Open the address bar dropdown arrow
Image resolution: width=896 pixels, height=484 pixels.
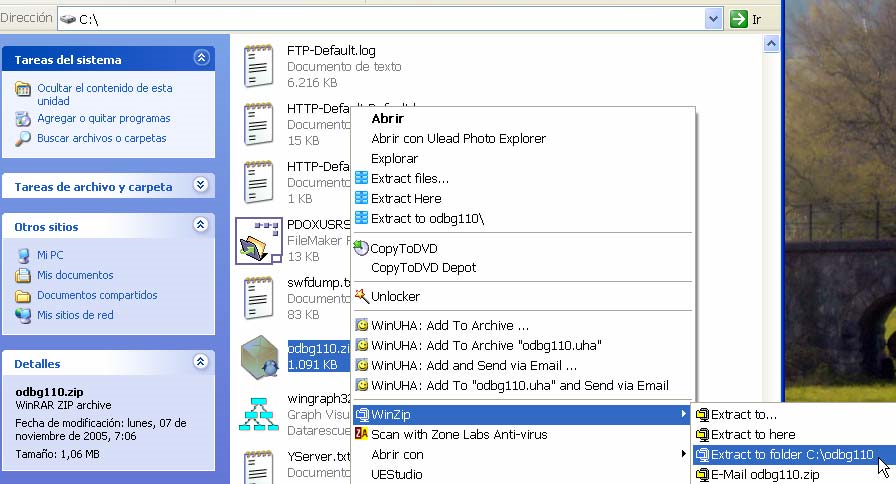pos(713,19)
